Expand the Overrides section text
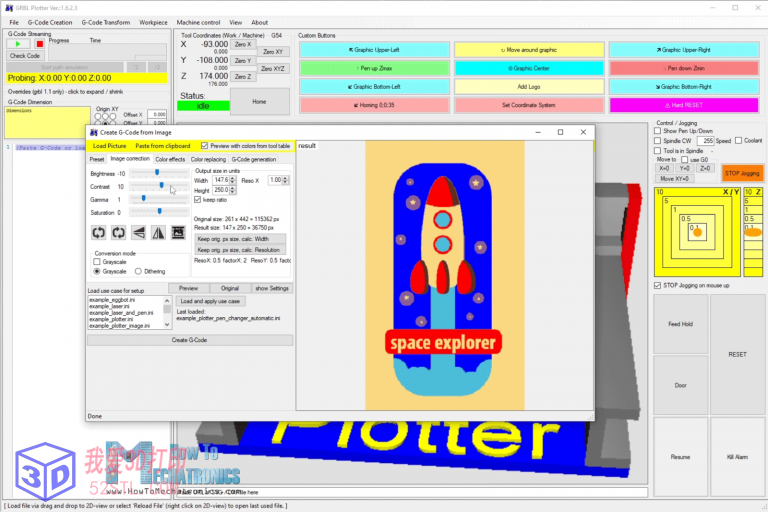Screen dimensions: 768x512 point(65,92)
